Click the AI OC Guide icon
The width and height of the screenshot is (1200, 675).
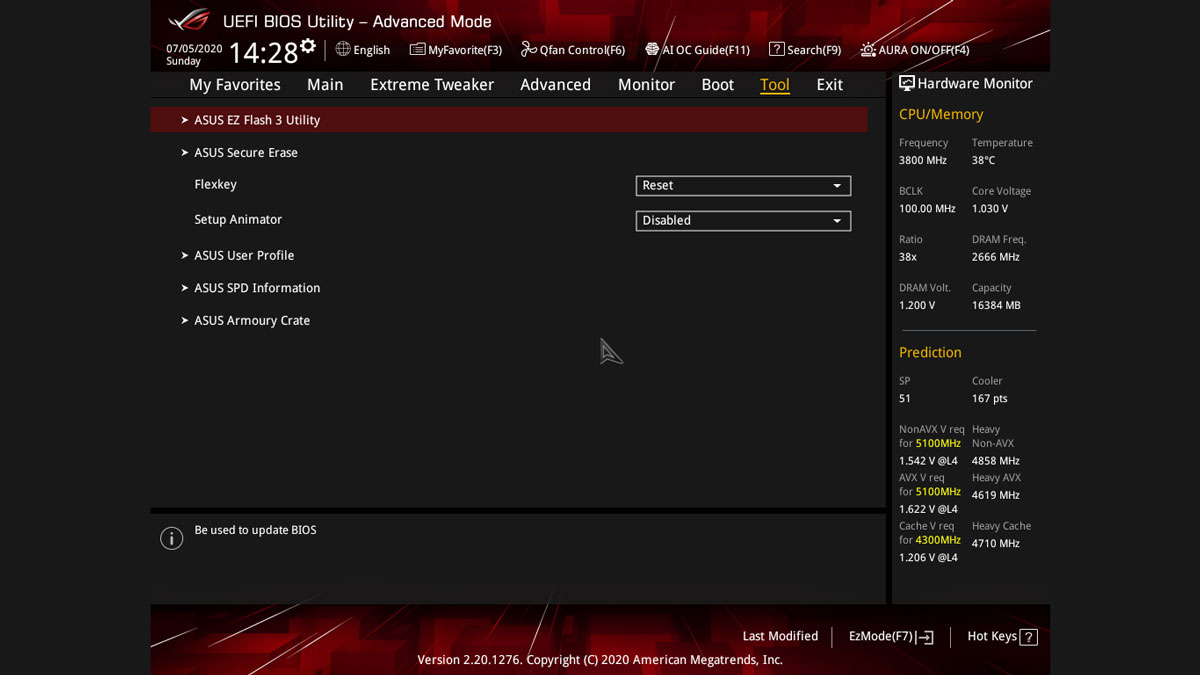click(652, 49)
